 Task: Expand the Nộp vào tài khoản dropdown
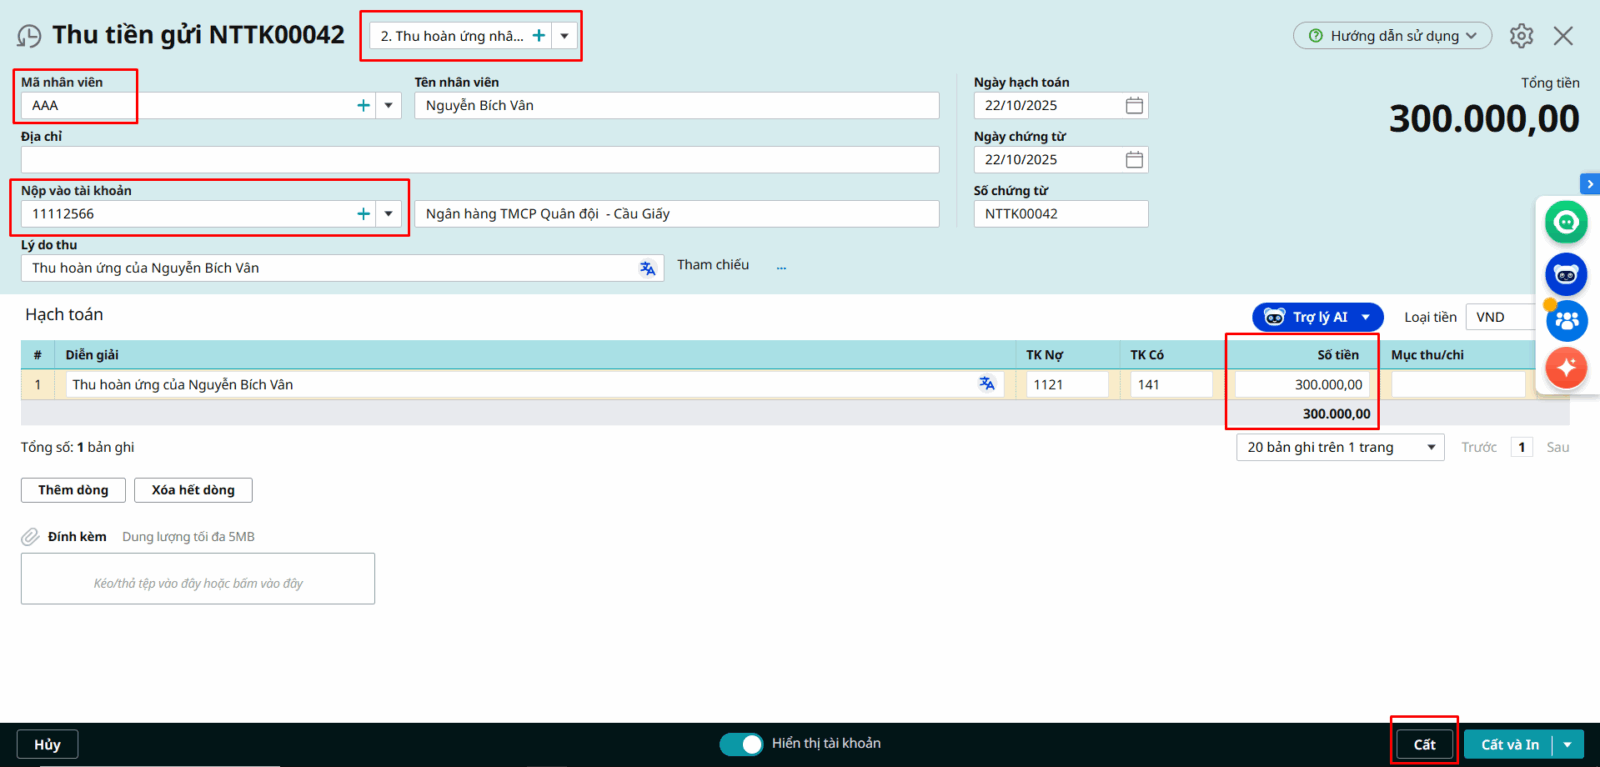(x=389, y=214)
